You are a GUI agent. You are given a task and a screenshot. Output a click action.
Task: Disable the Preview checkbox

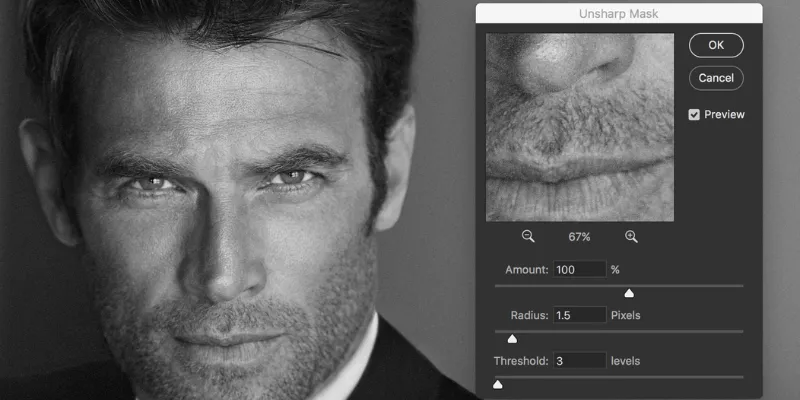click(x=694, y=115)
